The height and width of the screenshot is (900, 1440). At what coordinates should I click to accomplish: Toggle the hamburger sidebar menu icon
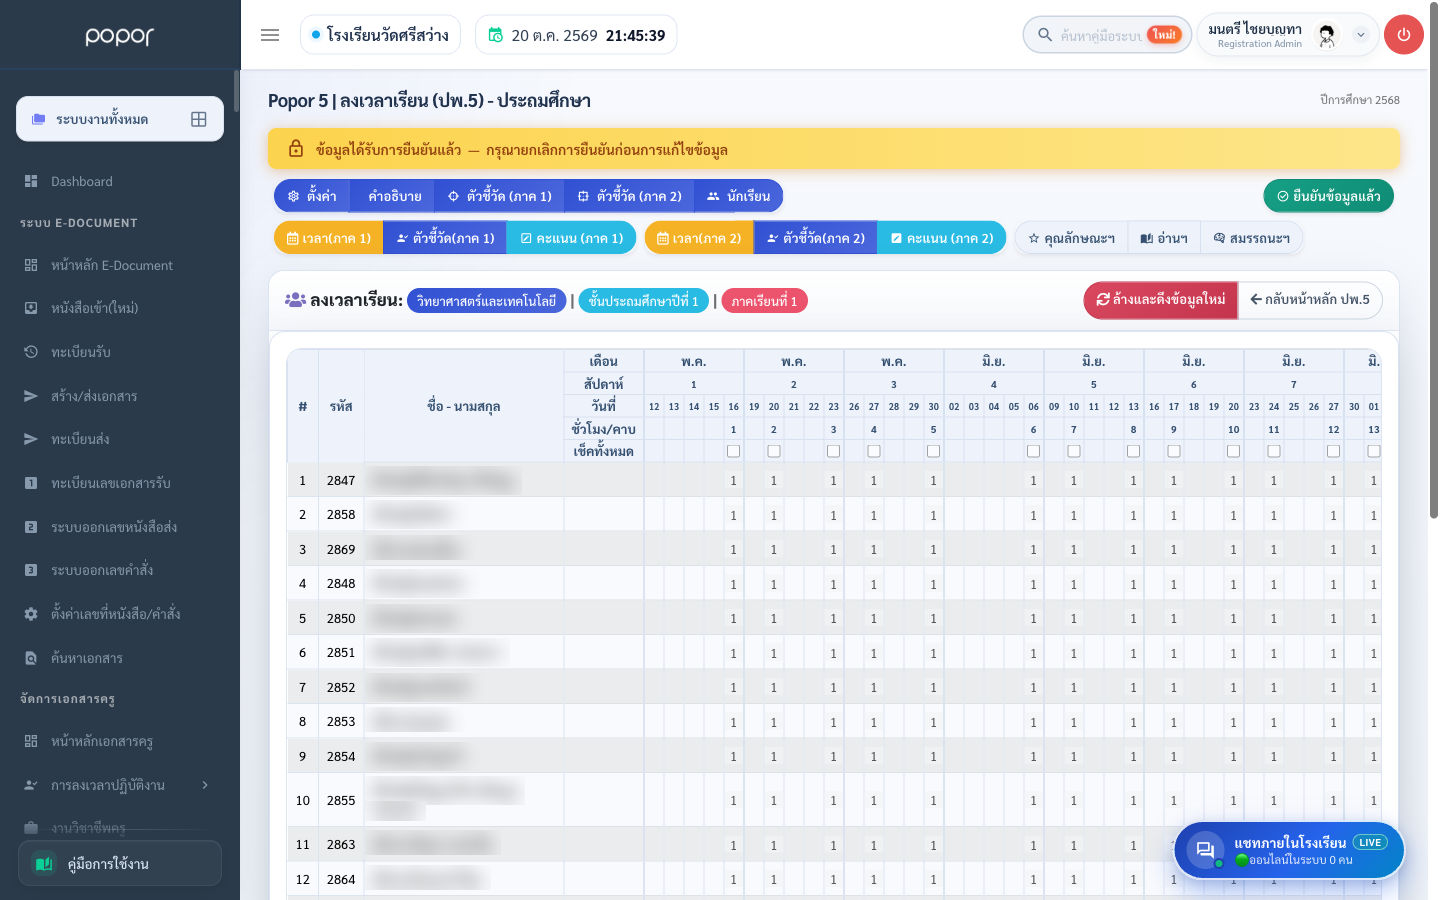270,35
